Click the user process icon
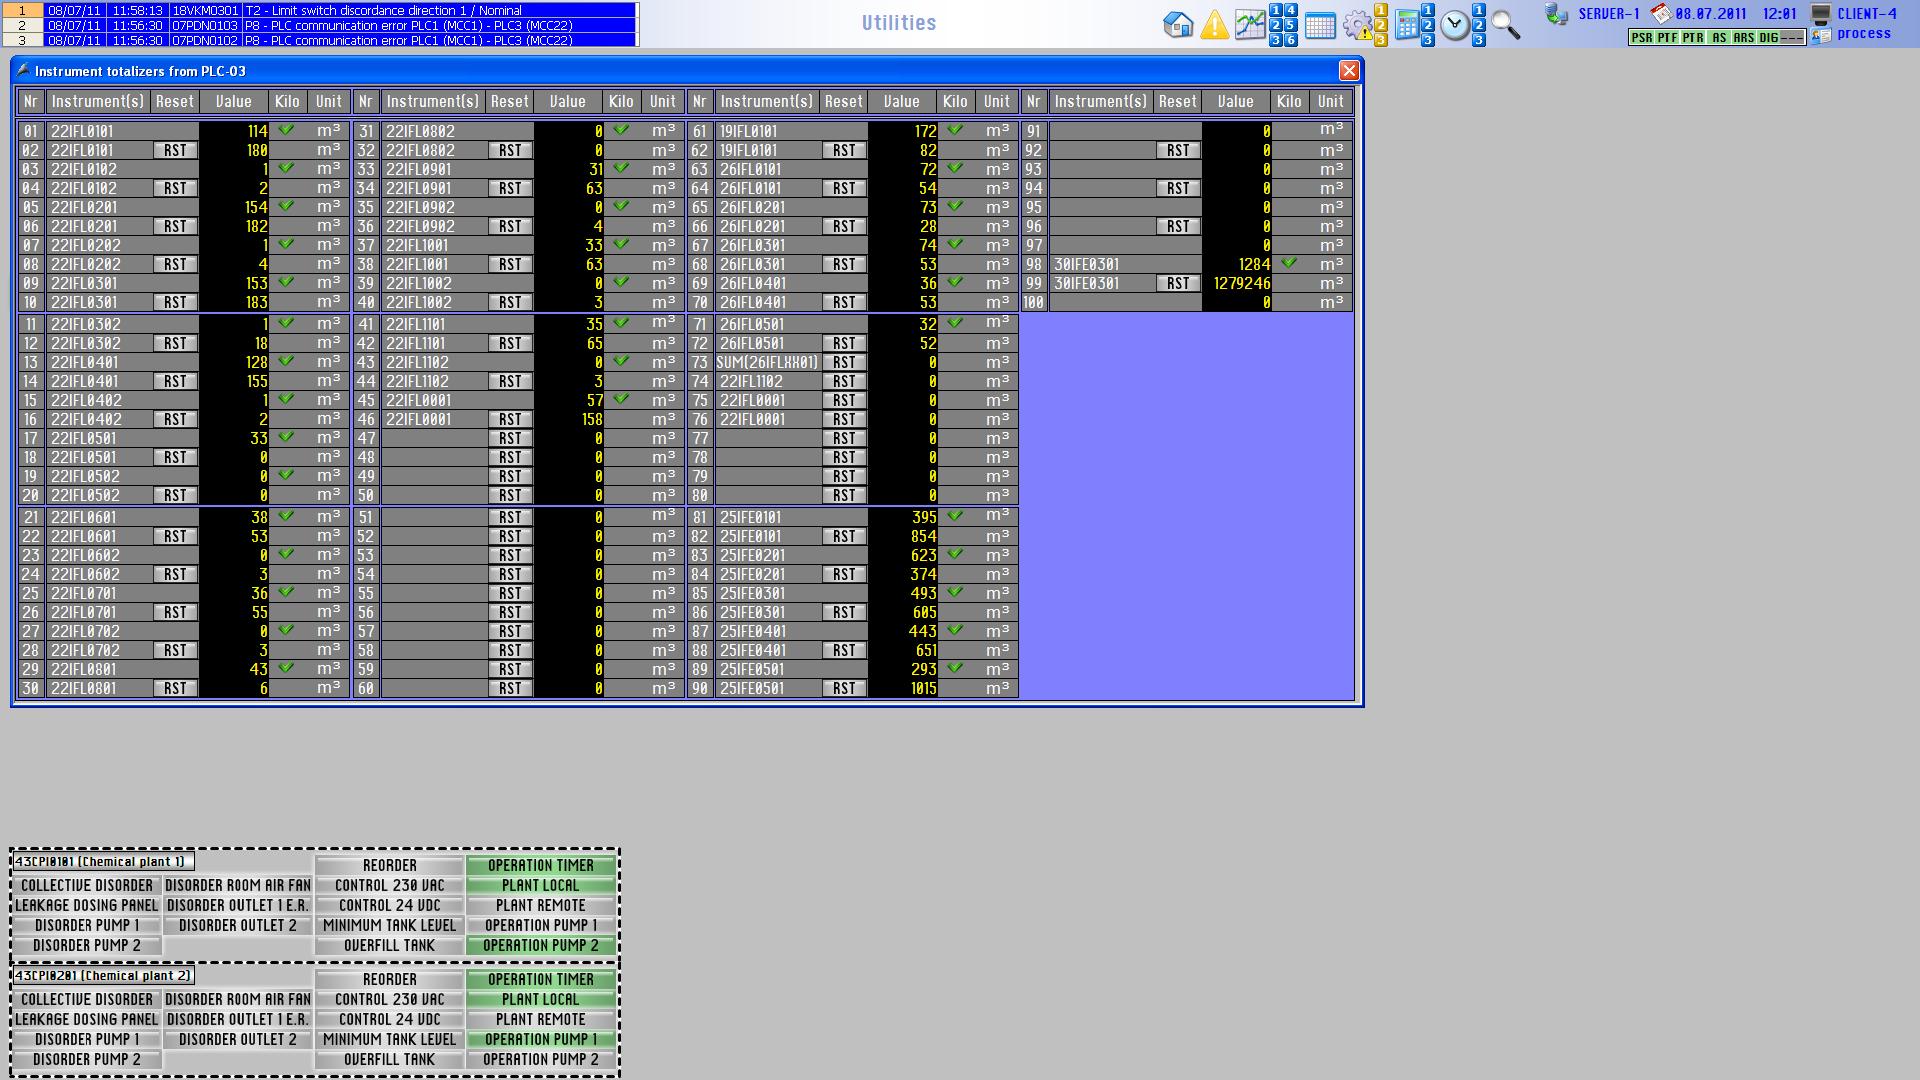This screenshot has width=1920, height=1080. 1821,35
